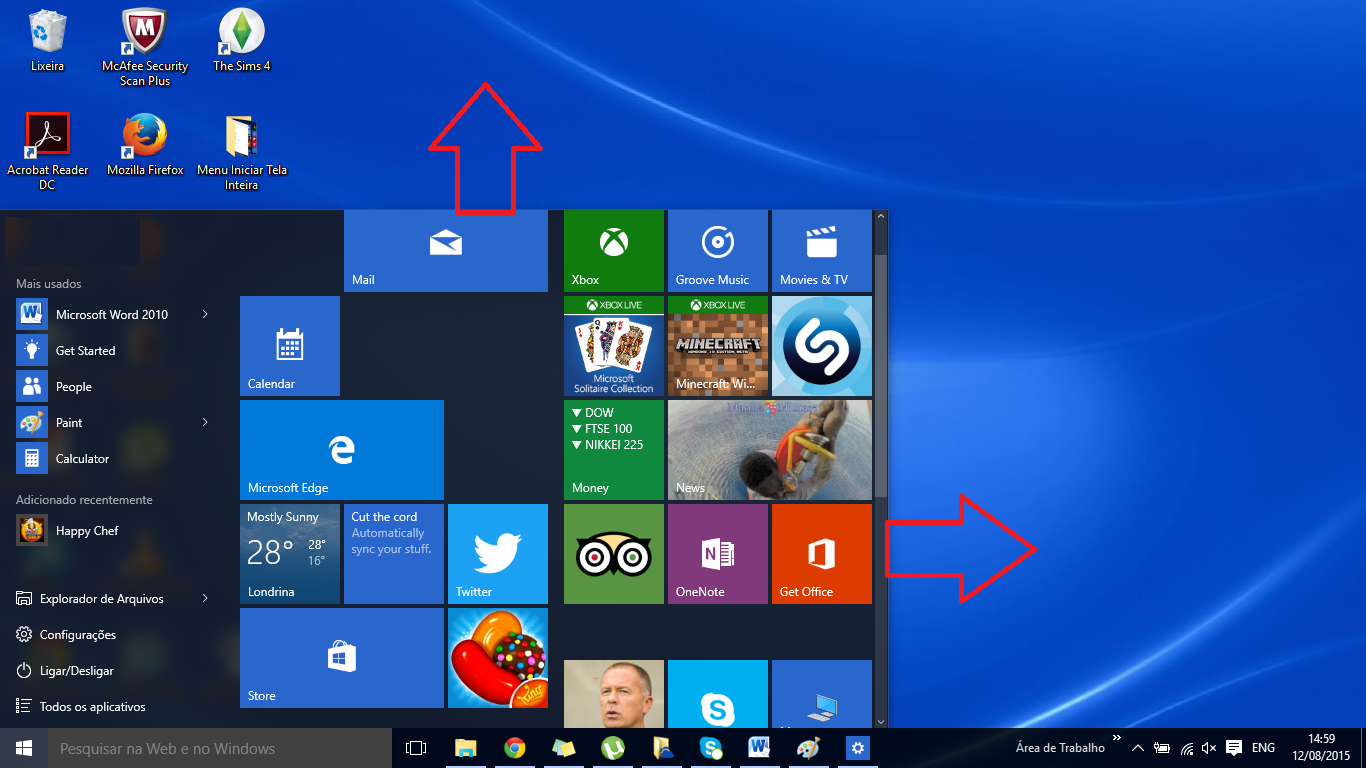Launch the OneNote tile
1366x768 pixels.
718,554
